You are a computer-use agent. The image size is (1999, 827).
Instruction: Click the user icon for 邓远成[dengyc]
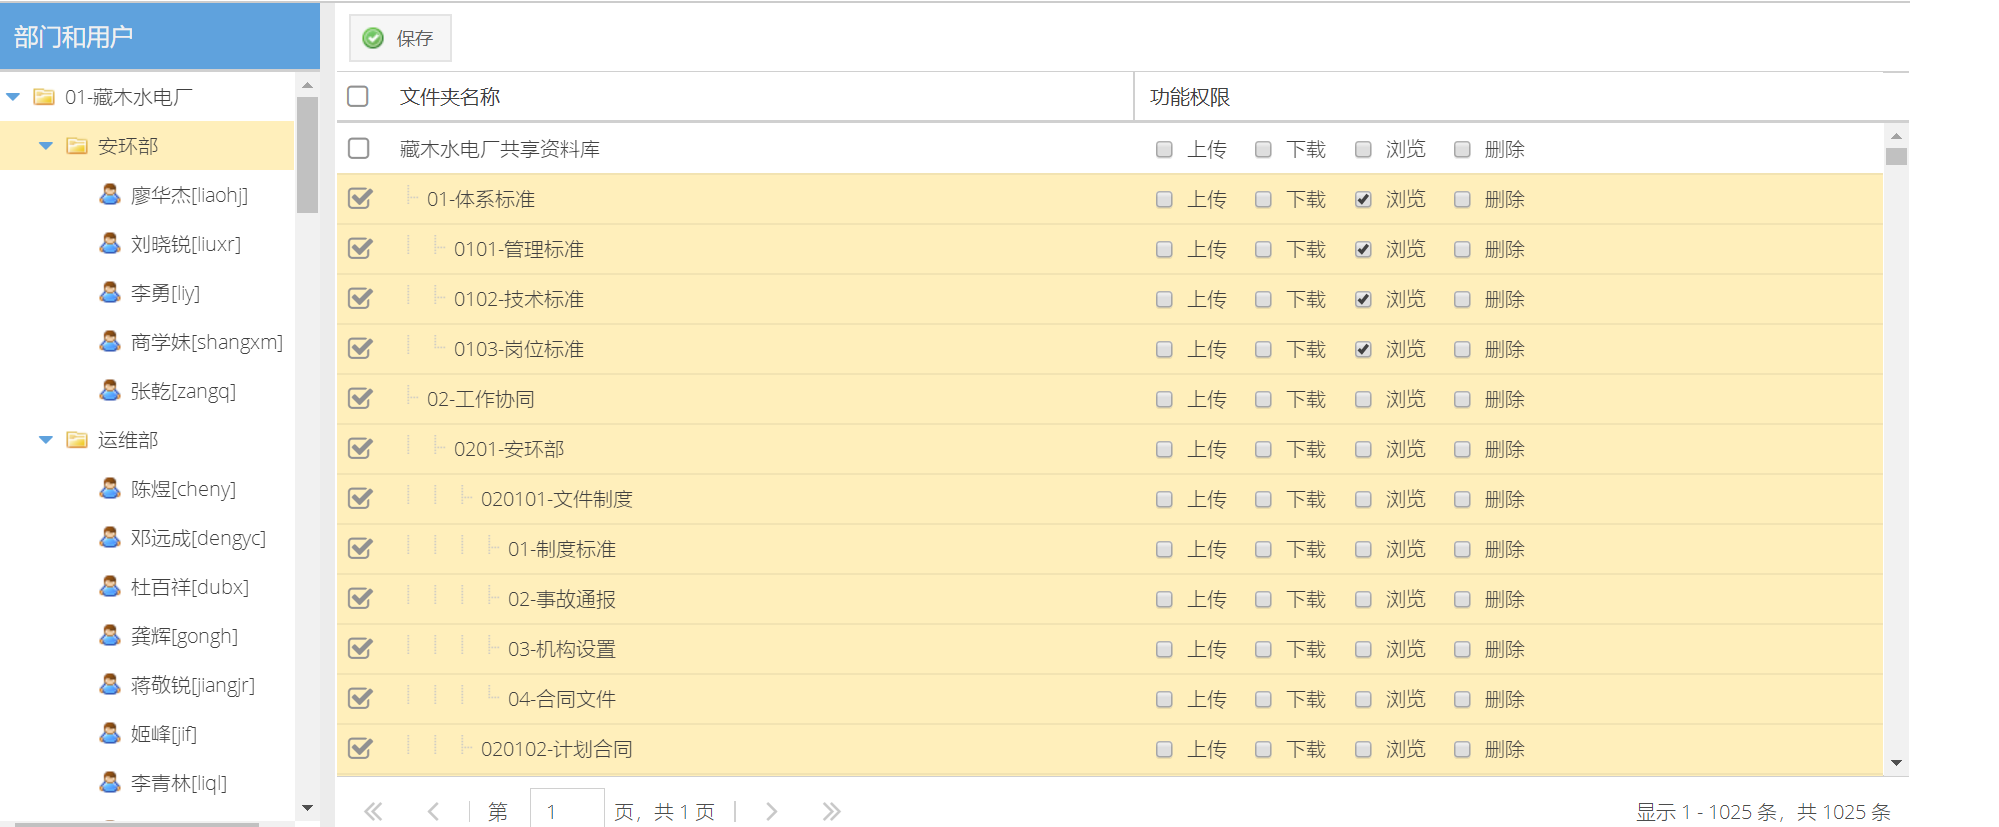click(x=110, y=537)
